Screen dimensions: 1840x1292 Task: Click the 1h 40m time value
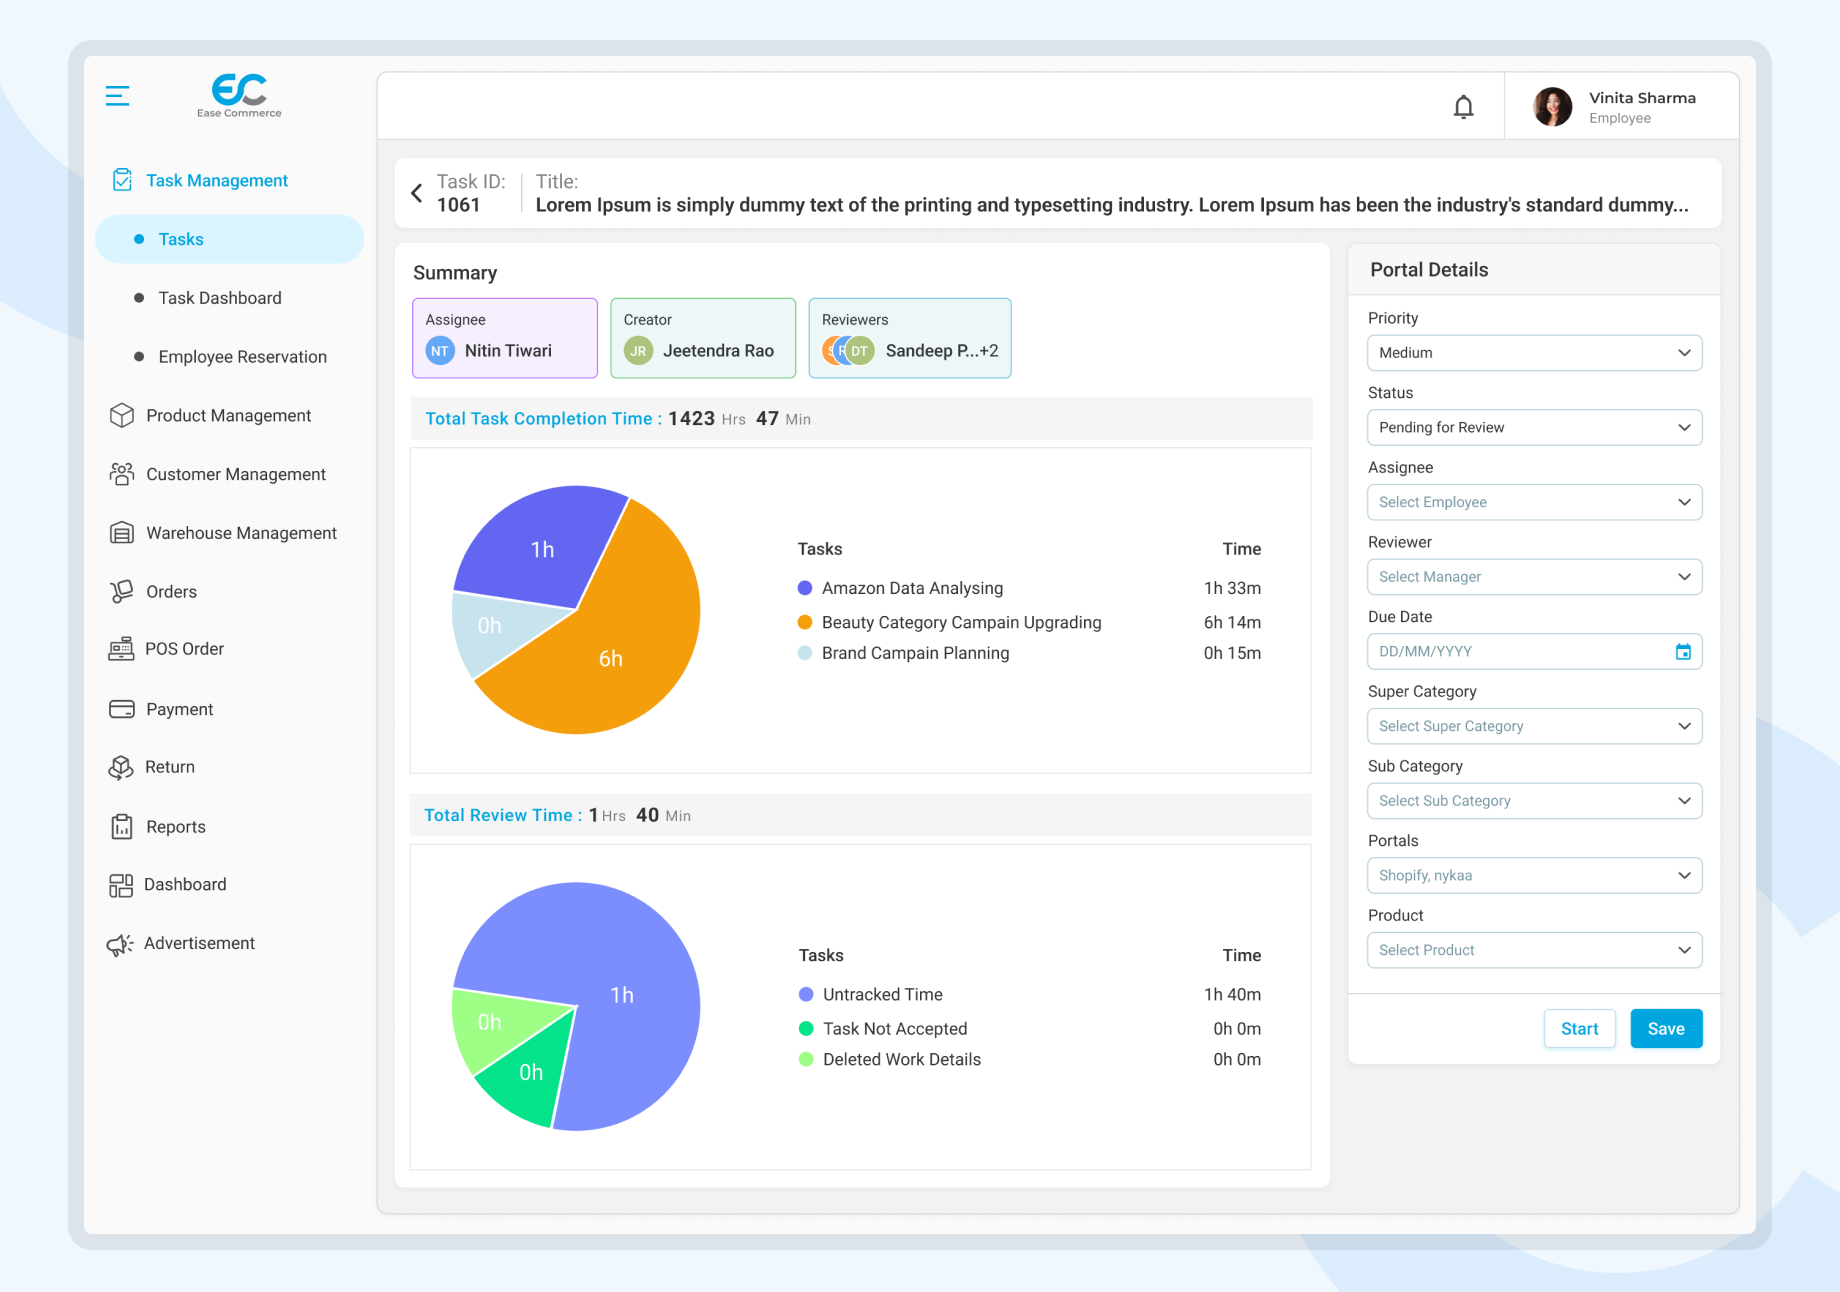pos(1232,994)
